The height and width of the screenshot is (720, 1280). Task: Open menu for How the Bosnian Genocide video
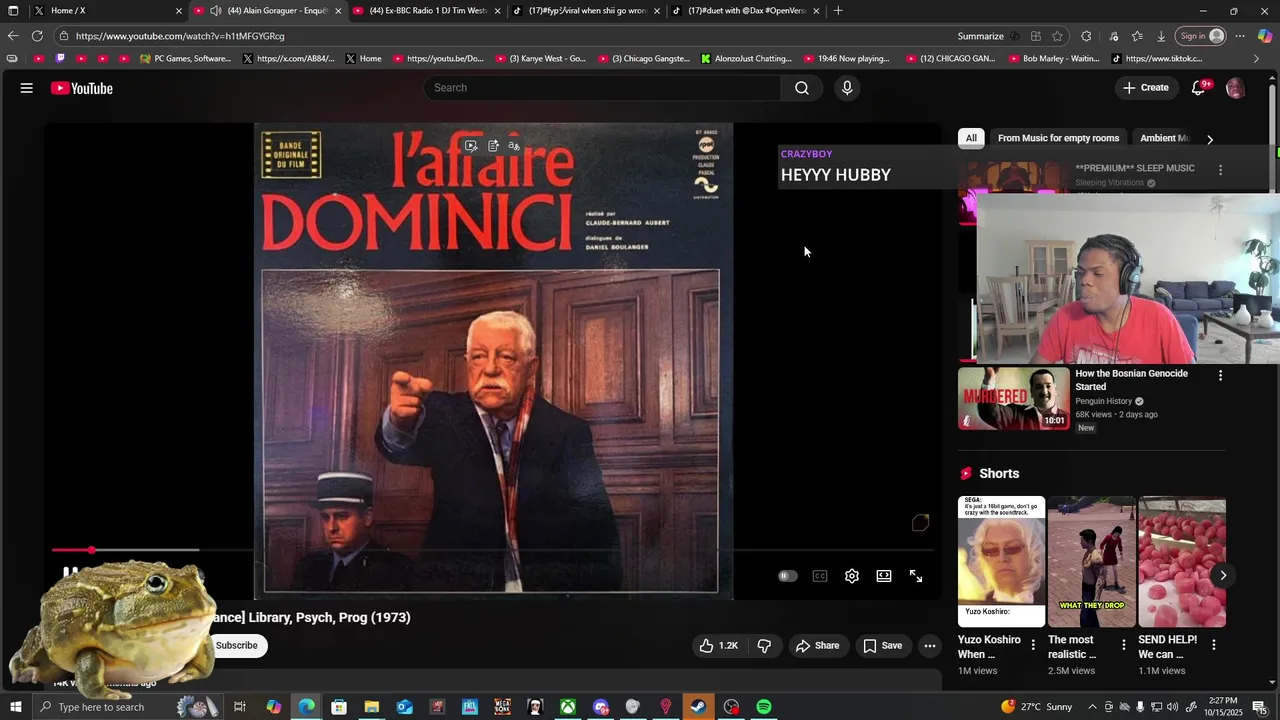(1220, 375)
